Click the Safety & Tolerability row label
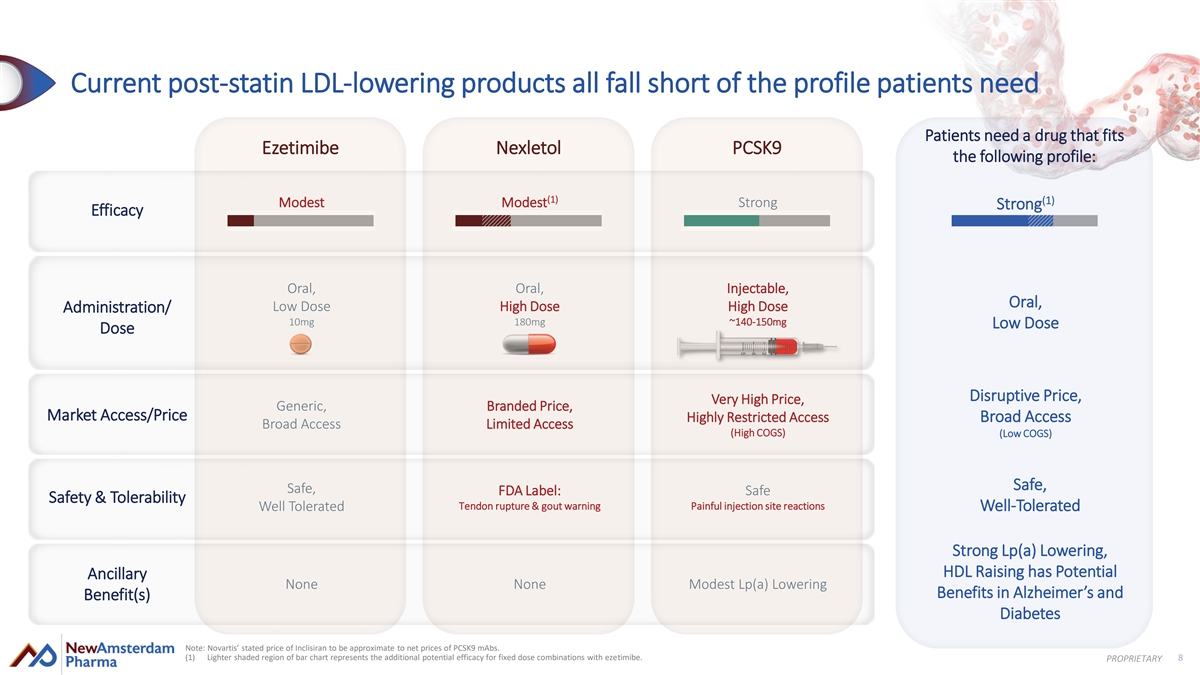Image resolution: width=1200 pixels, height=675 pixels. [117, 497]
